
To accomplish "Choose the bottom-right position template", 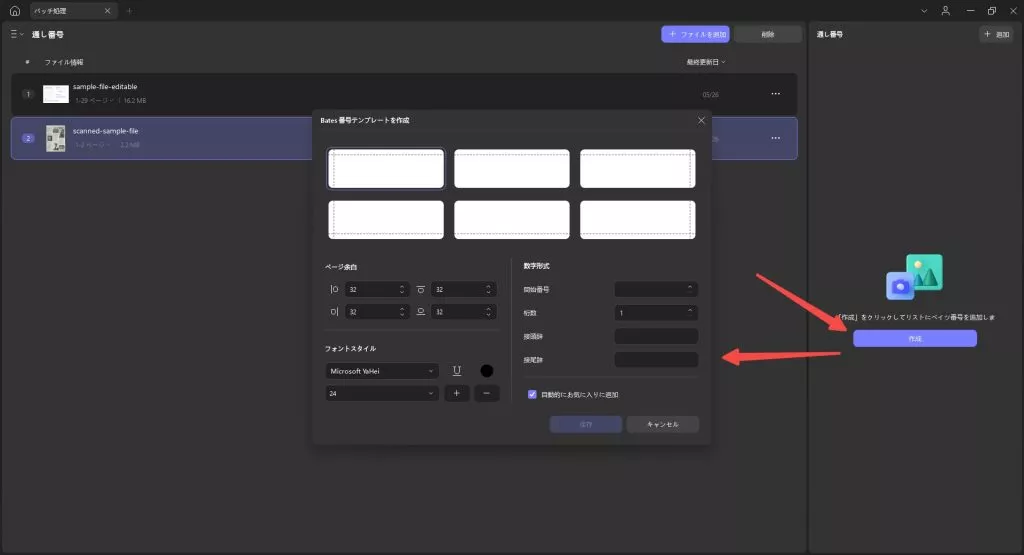I will tap(638, 219).
